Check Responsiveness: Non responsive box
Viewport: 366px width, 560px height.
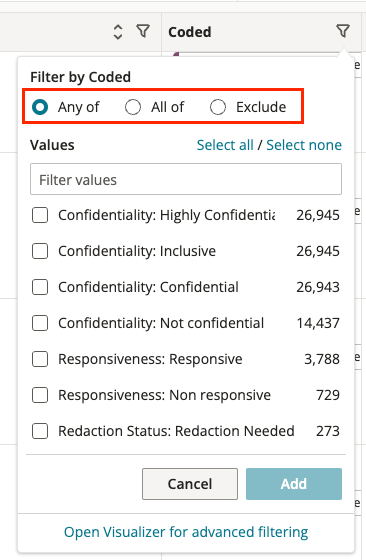pyautogui.click(x=40, y=395)
